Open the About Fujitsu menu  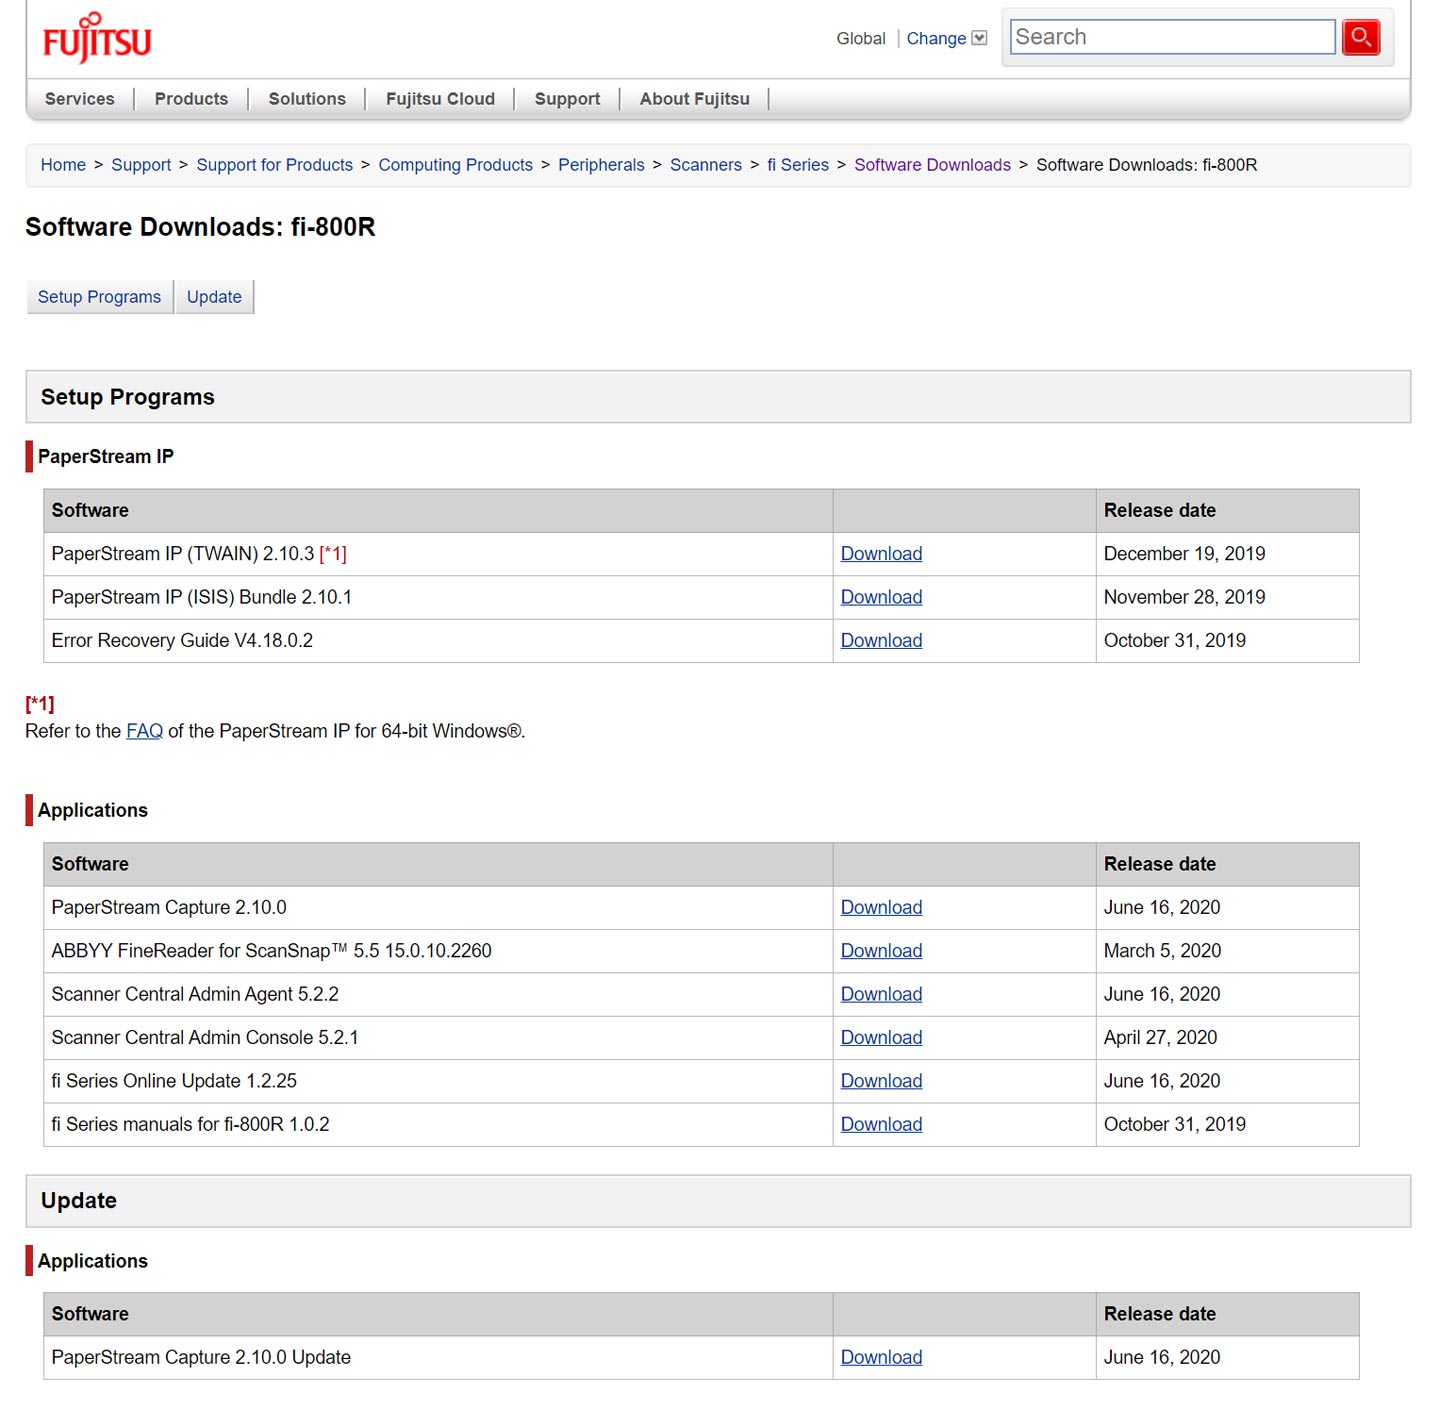coord(695,99)
